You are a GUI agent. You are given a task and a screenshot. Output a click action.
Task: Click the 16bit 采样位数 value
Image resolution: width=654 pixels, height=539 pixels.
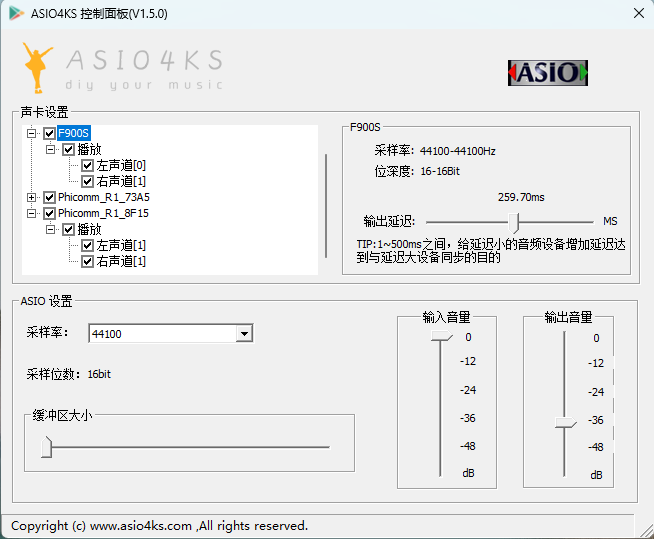pos(99,374)
